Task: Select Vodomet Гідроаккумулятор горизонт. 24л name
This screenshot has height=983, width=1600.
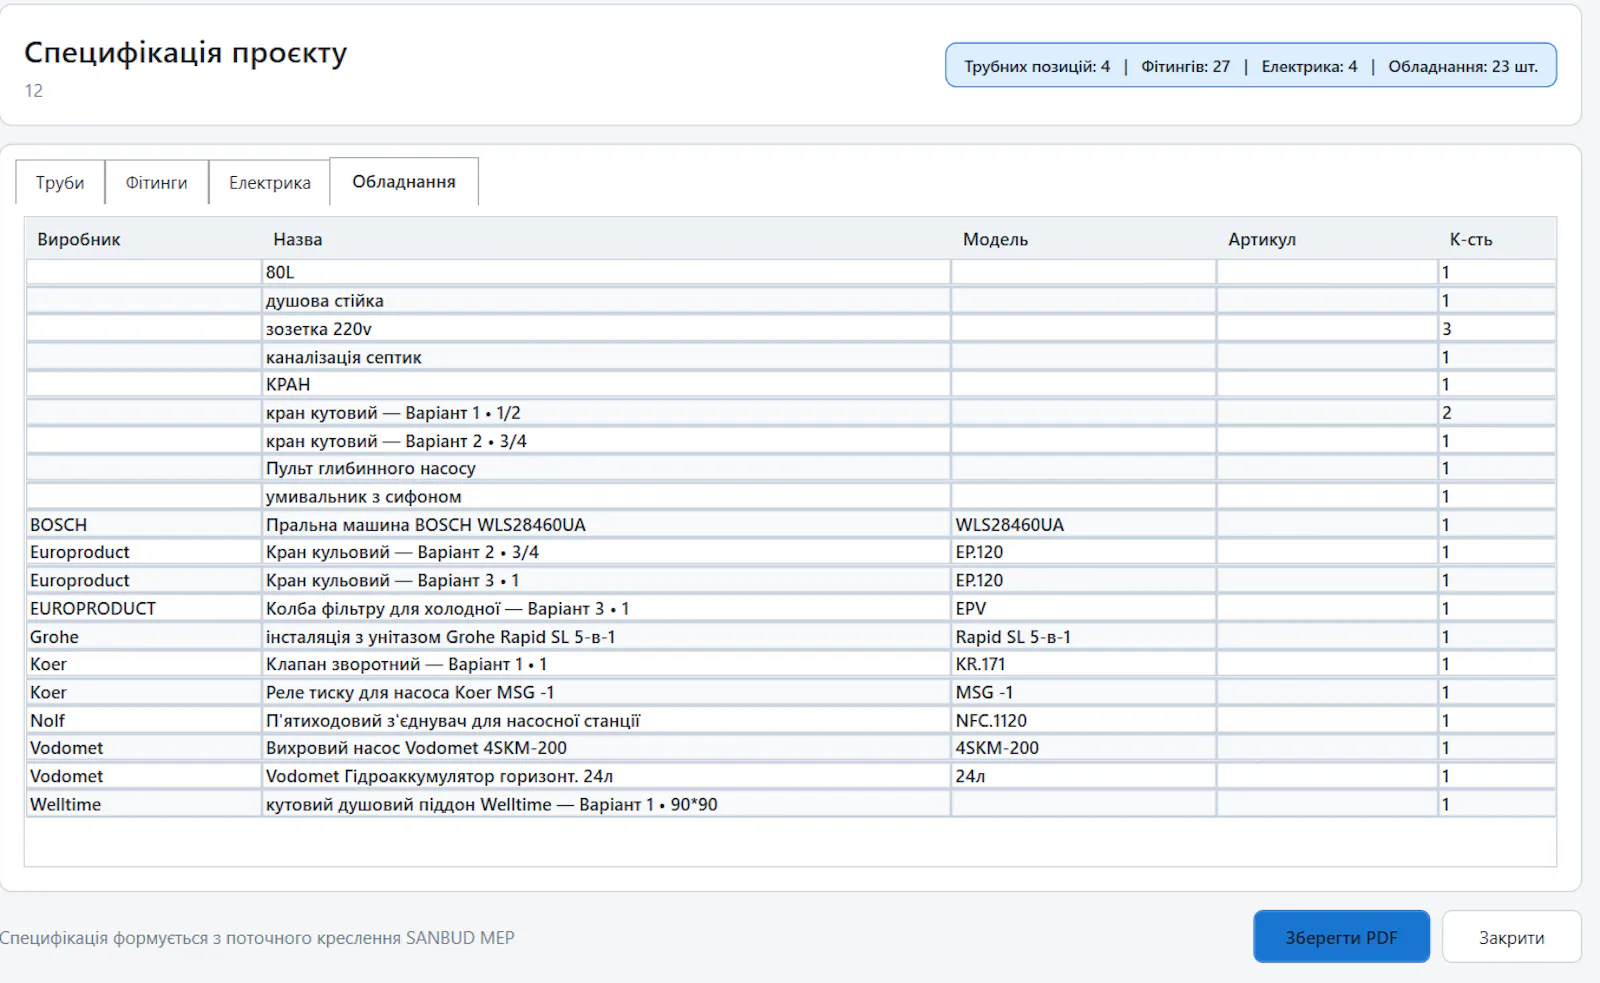Action: pyautogui.click(x=606, y=775)
